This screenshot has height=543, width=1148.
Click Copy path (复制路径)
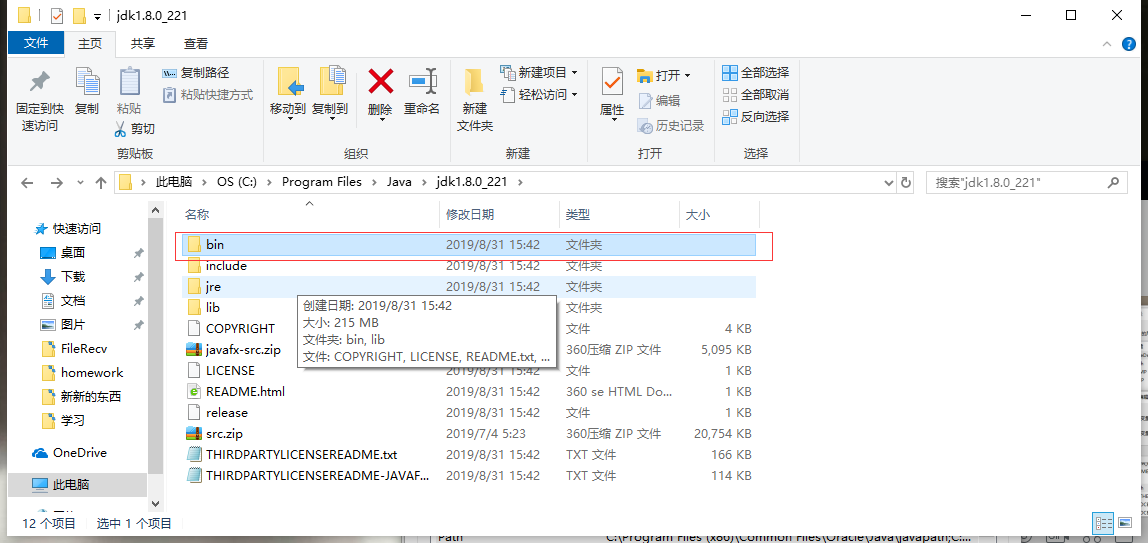pos(195,72)
